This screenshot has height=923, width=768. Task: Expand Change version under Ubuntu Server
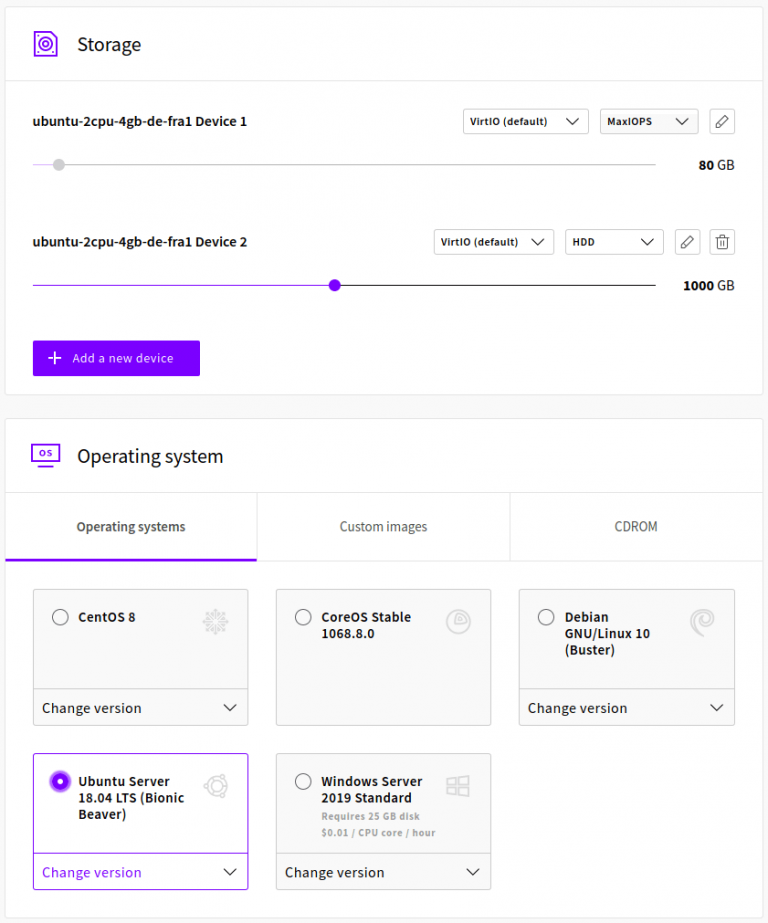140,872
